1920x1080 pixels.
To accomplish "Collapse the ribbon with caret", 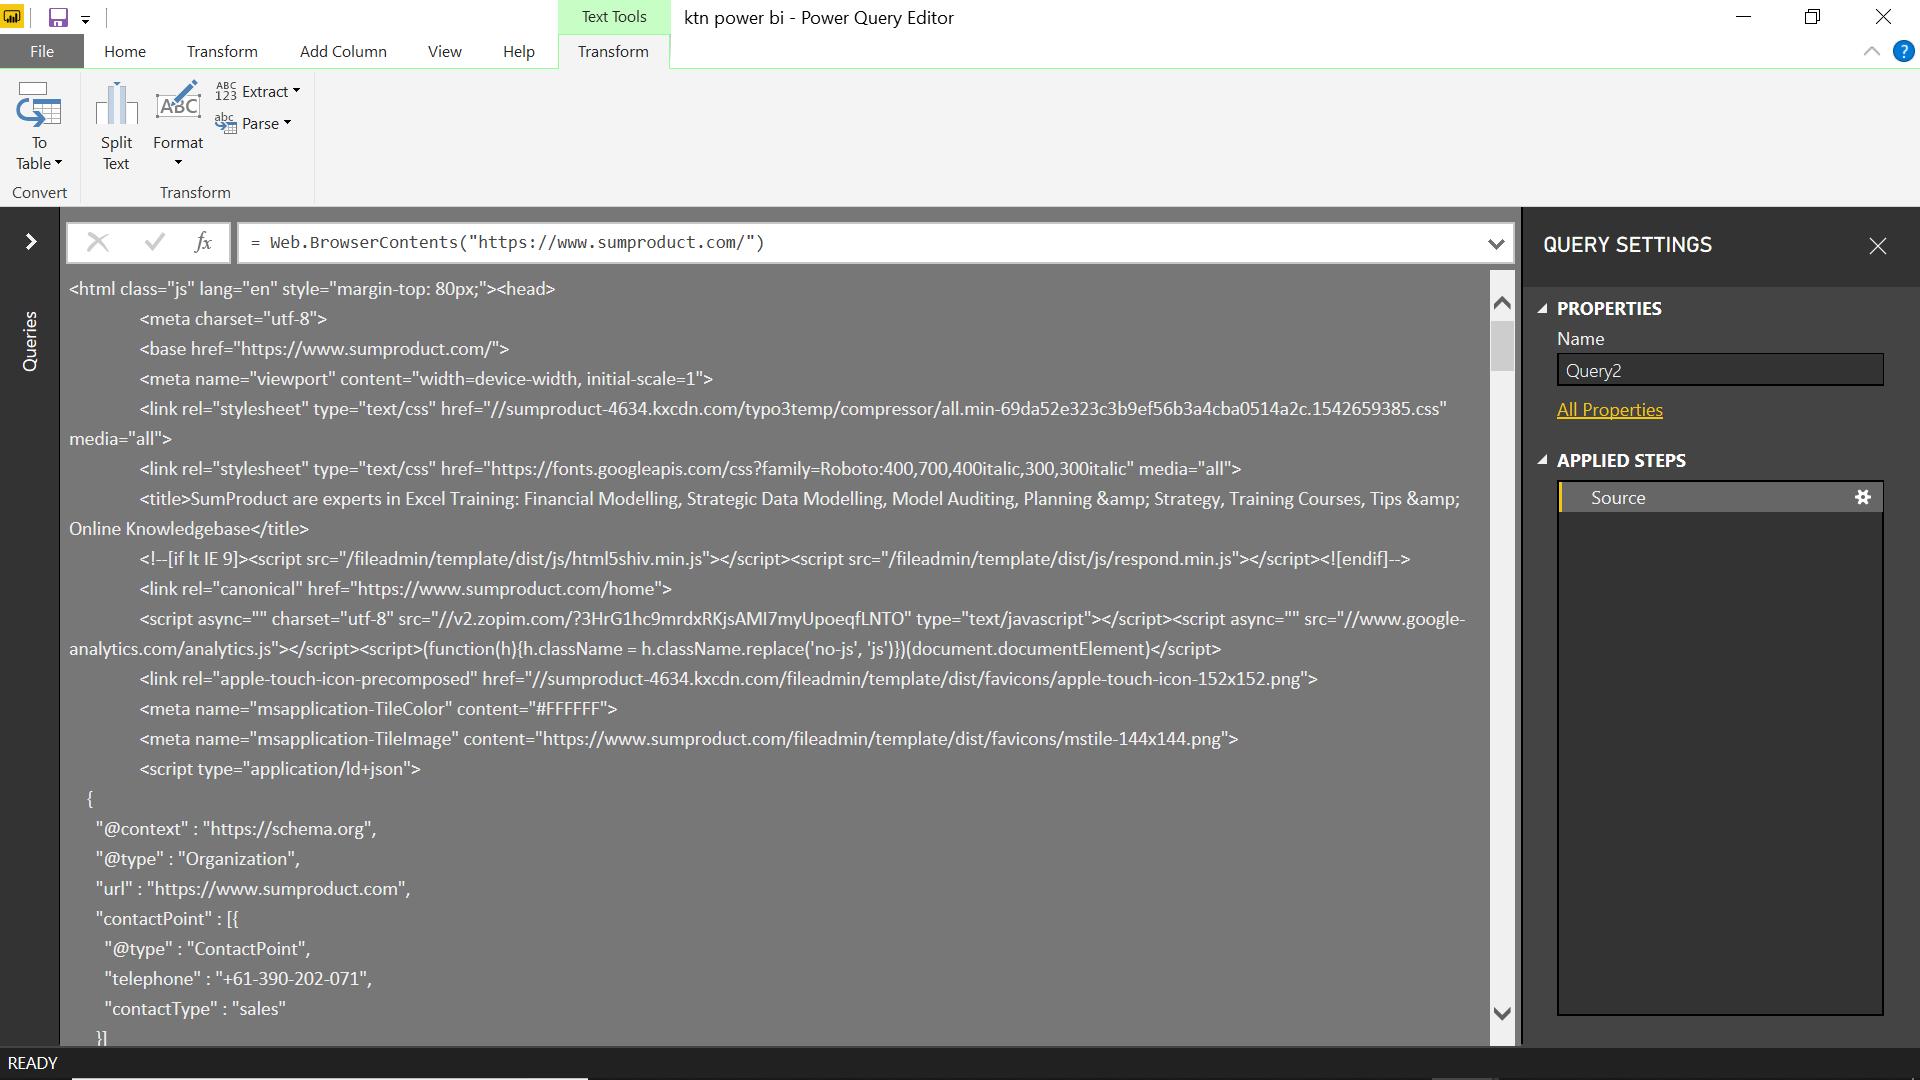I will (x=1872, y=52).
